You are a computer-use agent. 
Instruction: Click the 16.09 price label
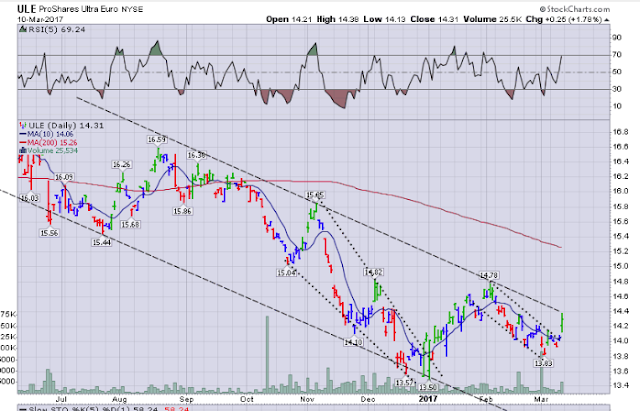(x=64, y=177)
